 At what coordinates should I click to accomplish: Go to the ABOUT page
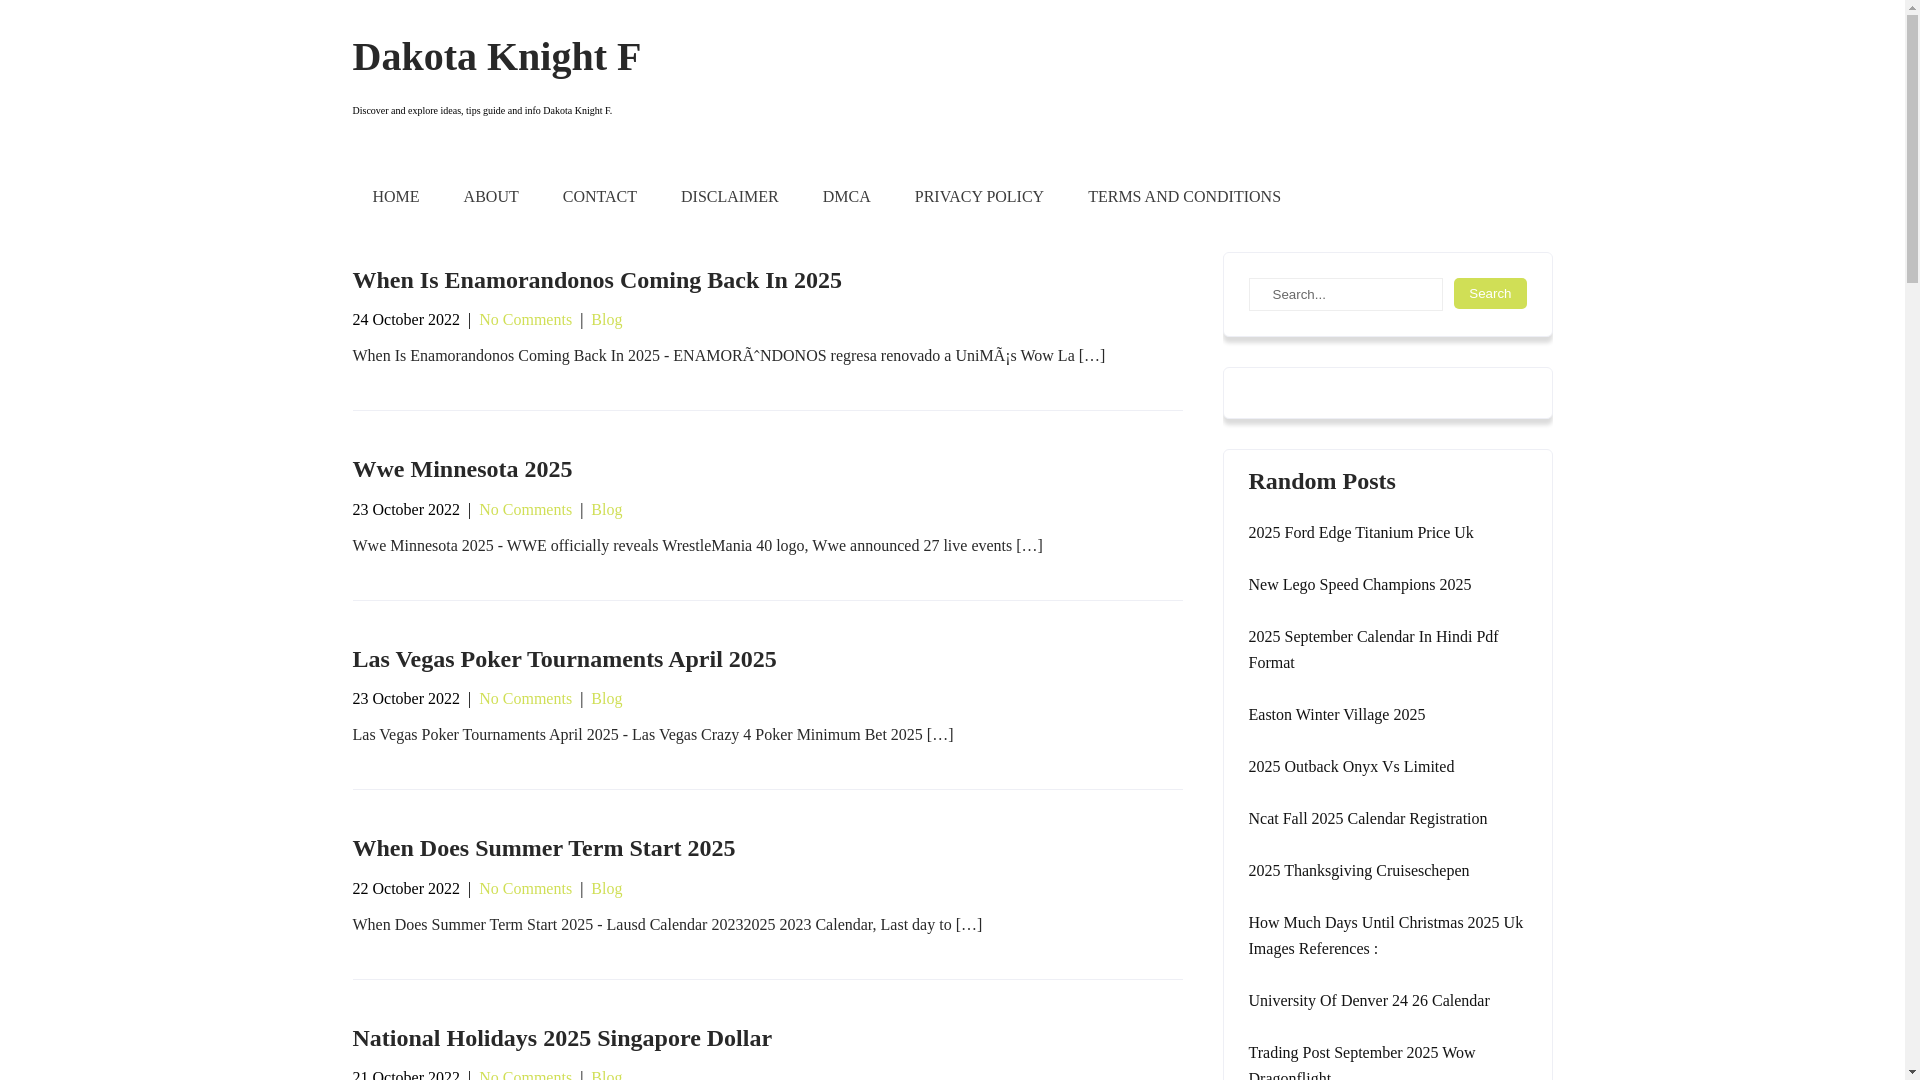click(x=490, y=197)
